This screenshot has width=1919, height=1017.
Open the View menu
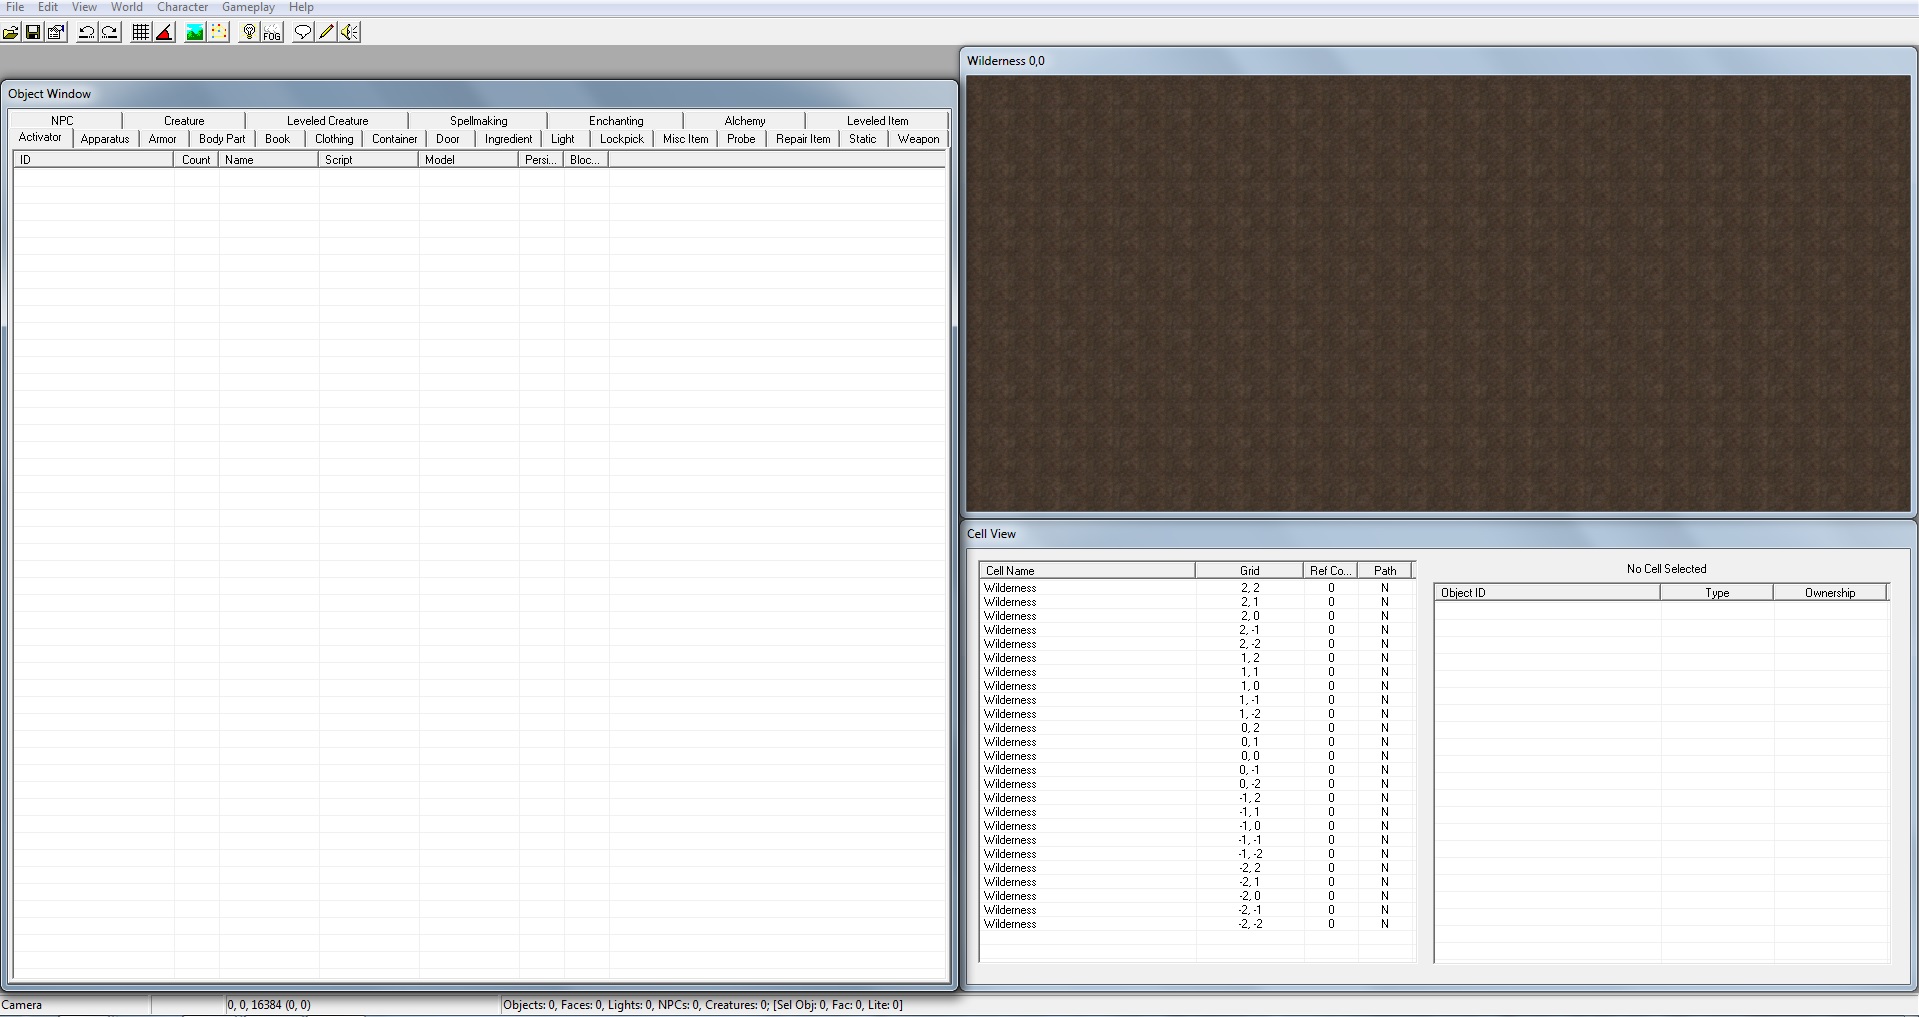coord(84,7)
